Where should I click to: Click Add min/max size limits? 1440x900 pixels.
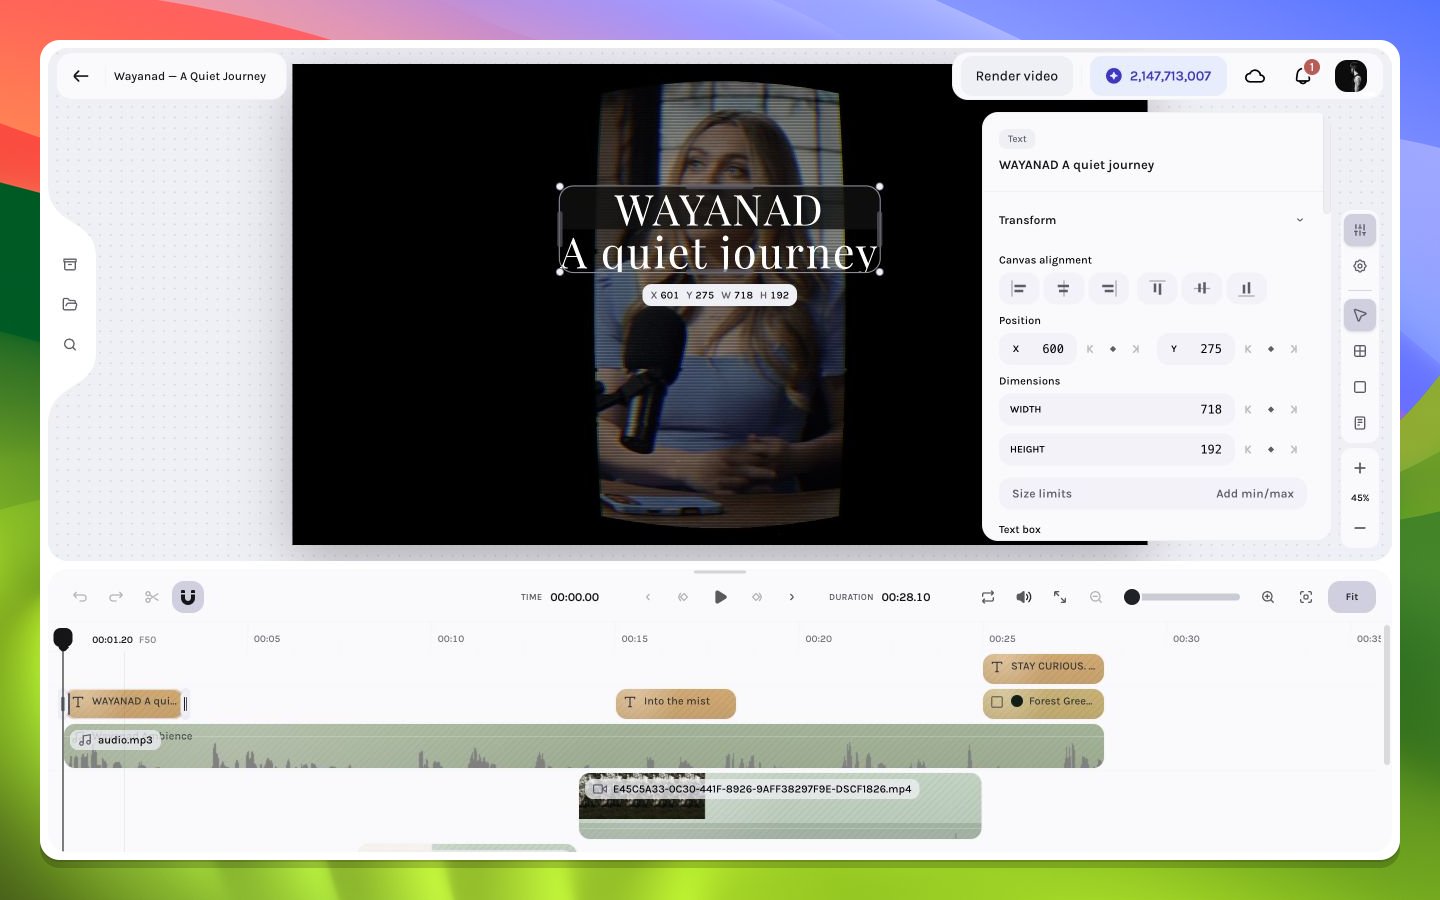pos(1255,494)
